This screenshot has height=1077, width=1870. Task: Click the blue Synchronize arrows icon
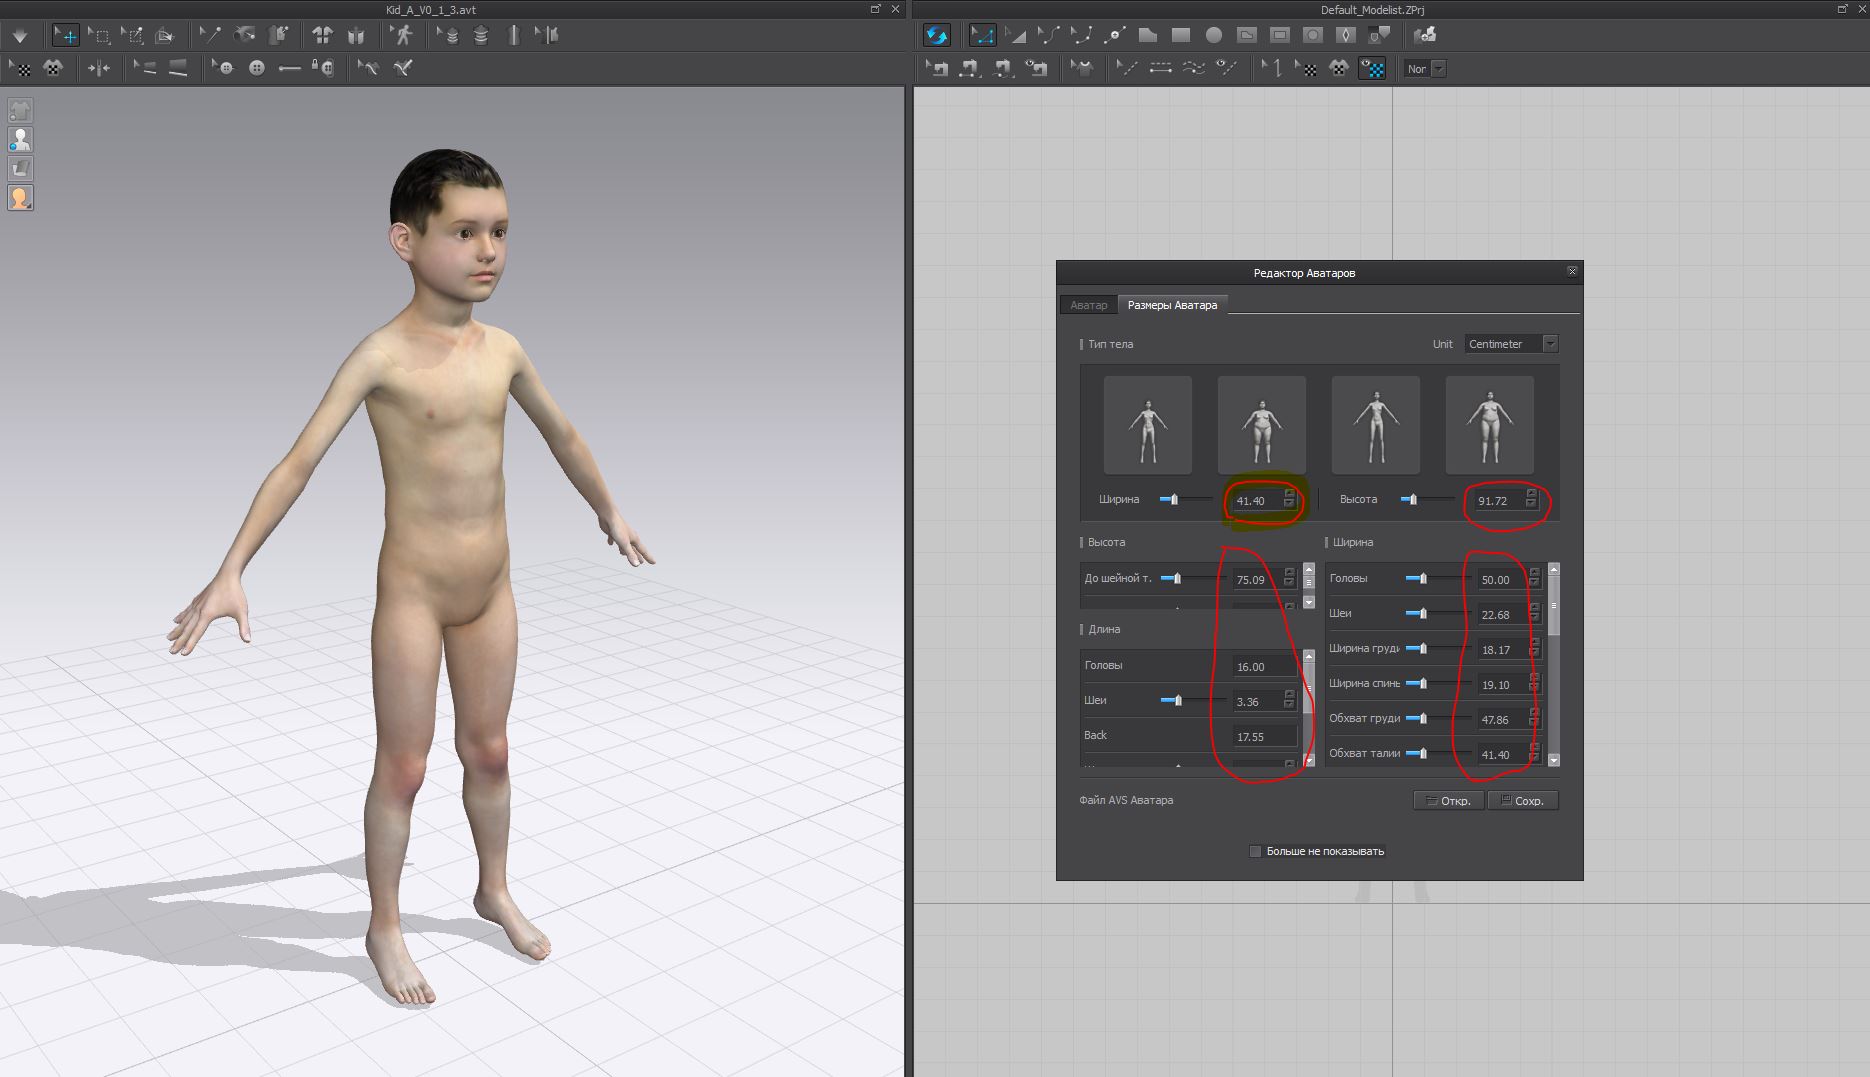[x=936, y=35]
